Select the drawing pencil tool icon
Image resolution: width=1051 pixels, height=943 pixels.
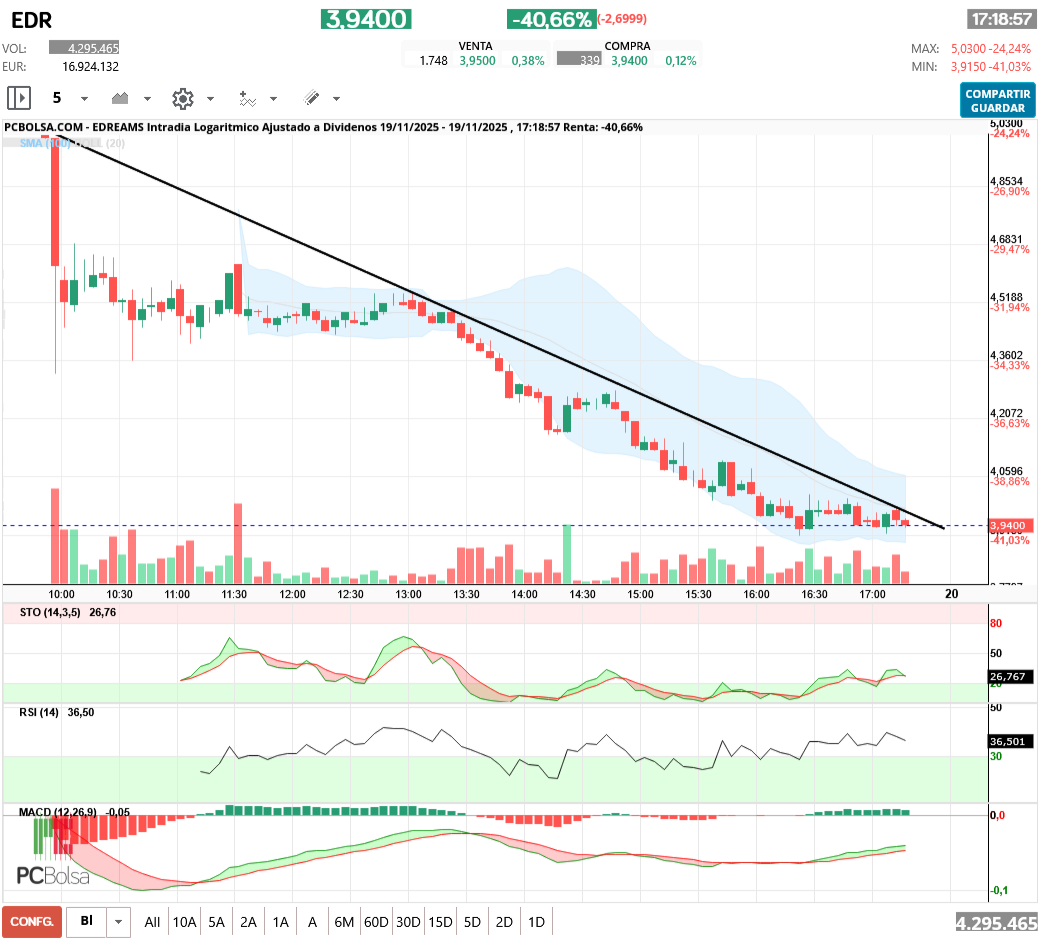[x=311, y=99]
